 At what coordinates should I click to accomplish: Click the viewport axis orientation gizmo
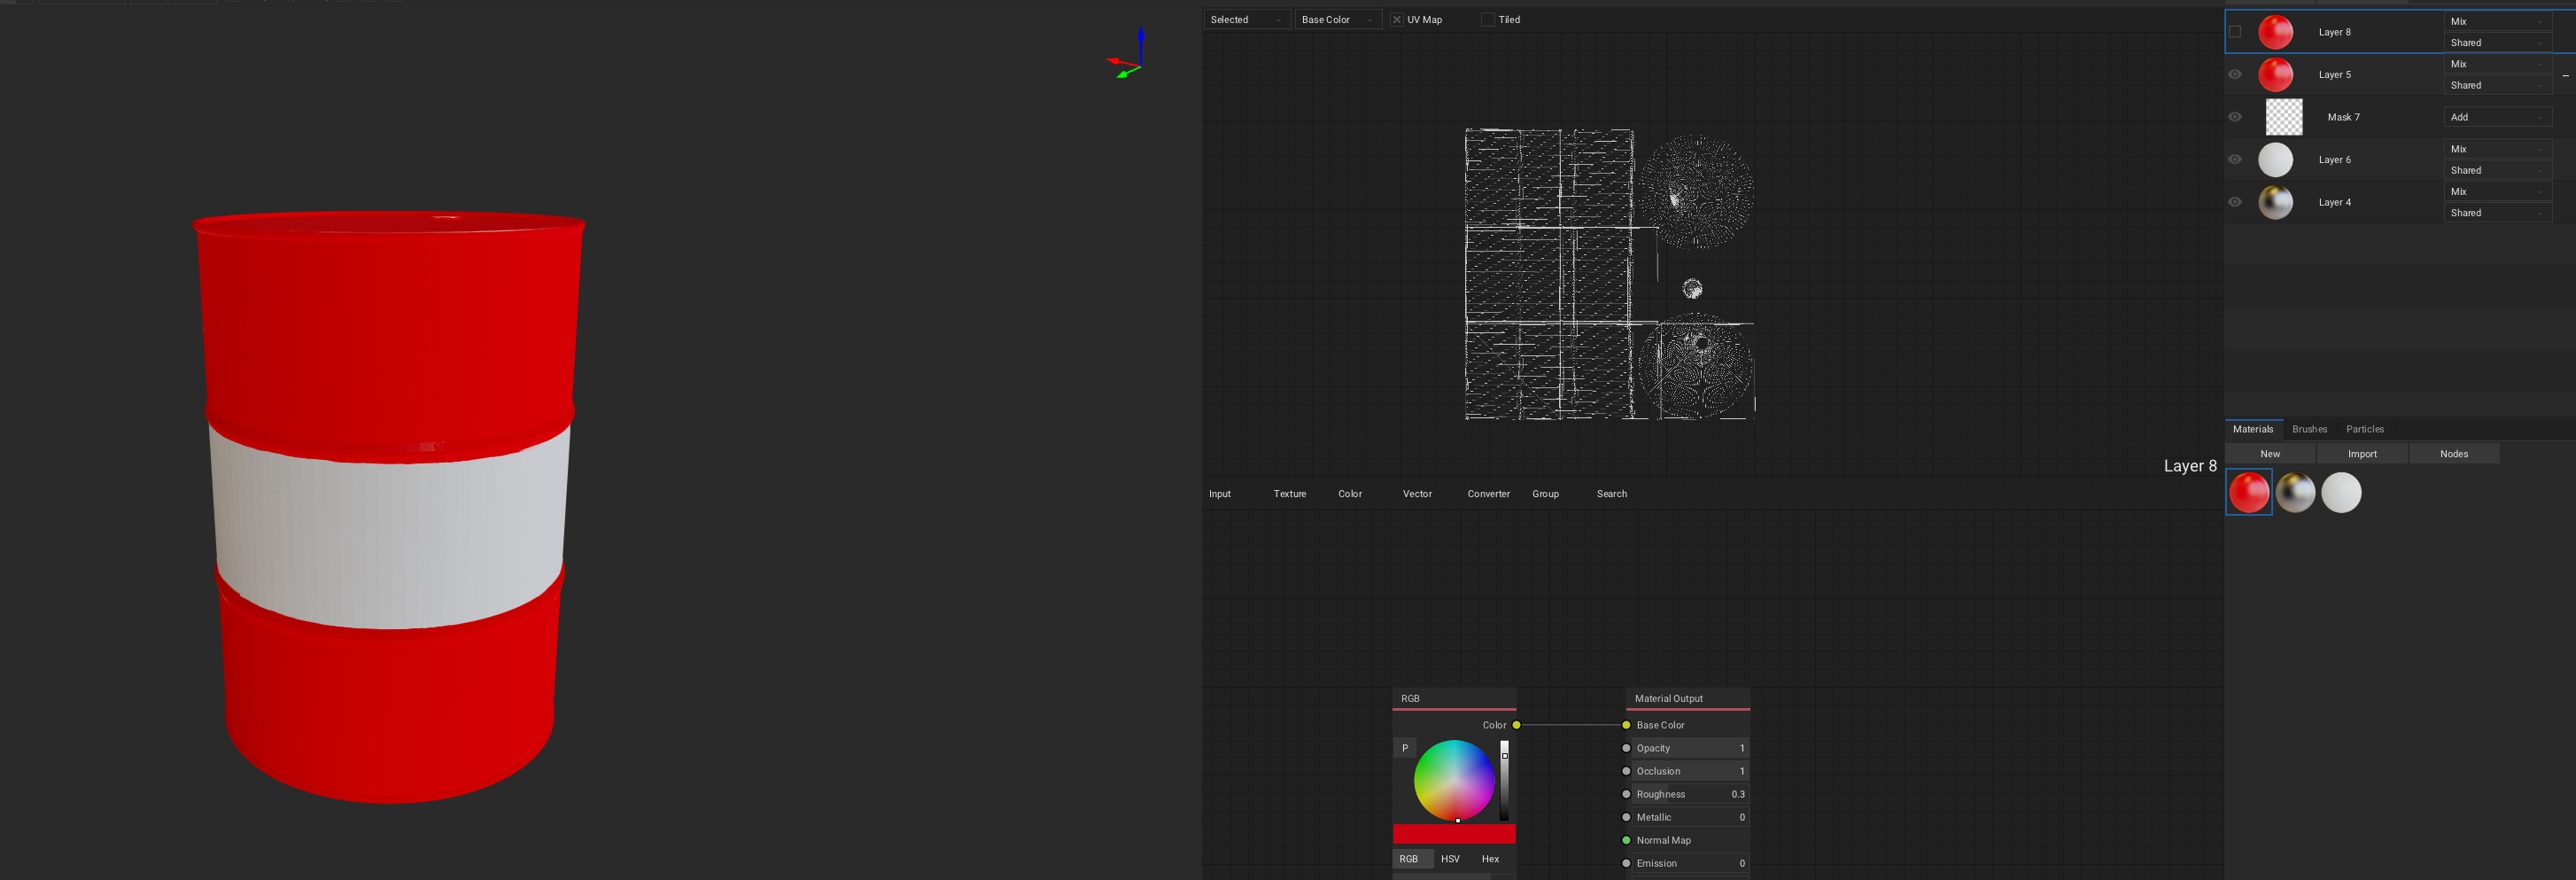(x=1128, y=54)
